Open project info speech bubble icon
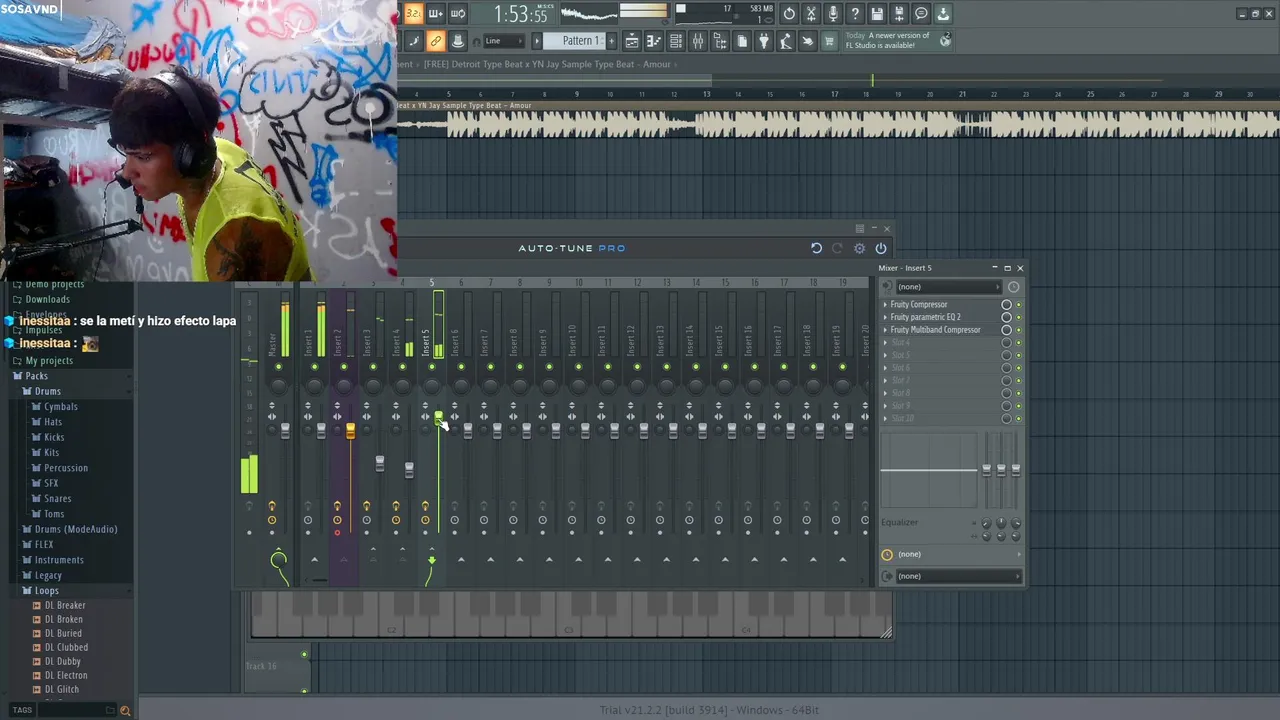This screenshot has height=720, width=1280. tap(921, 14)
